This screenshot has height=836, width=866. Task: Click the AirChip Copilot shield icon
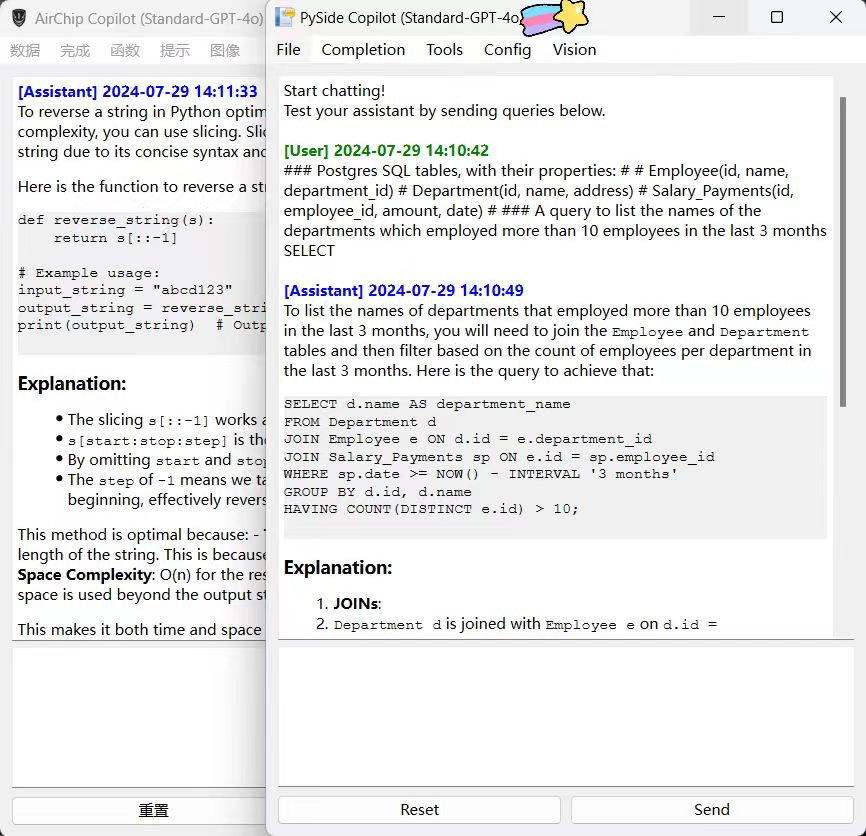pyautogui.click(x=18, y=18)
